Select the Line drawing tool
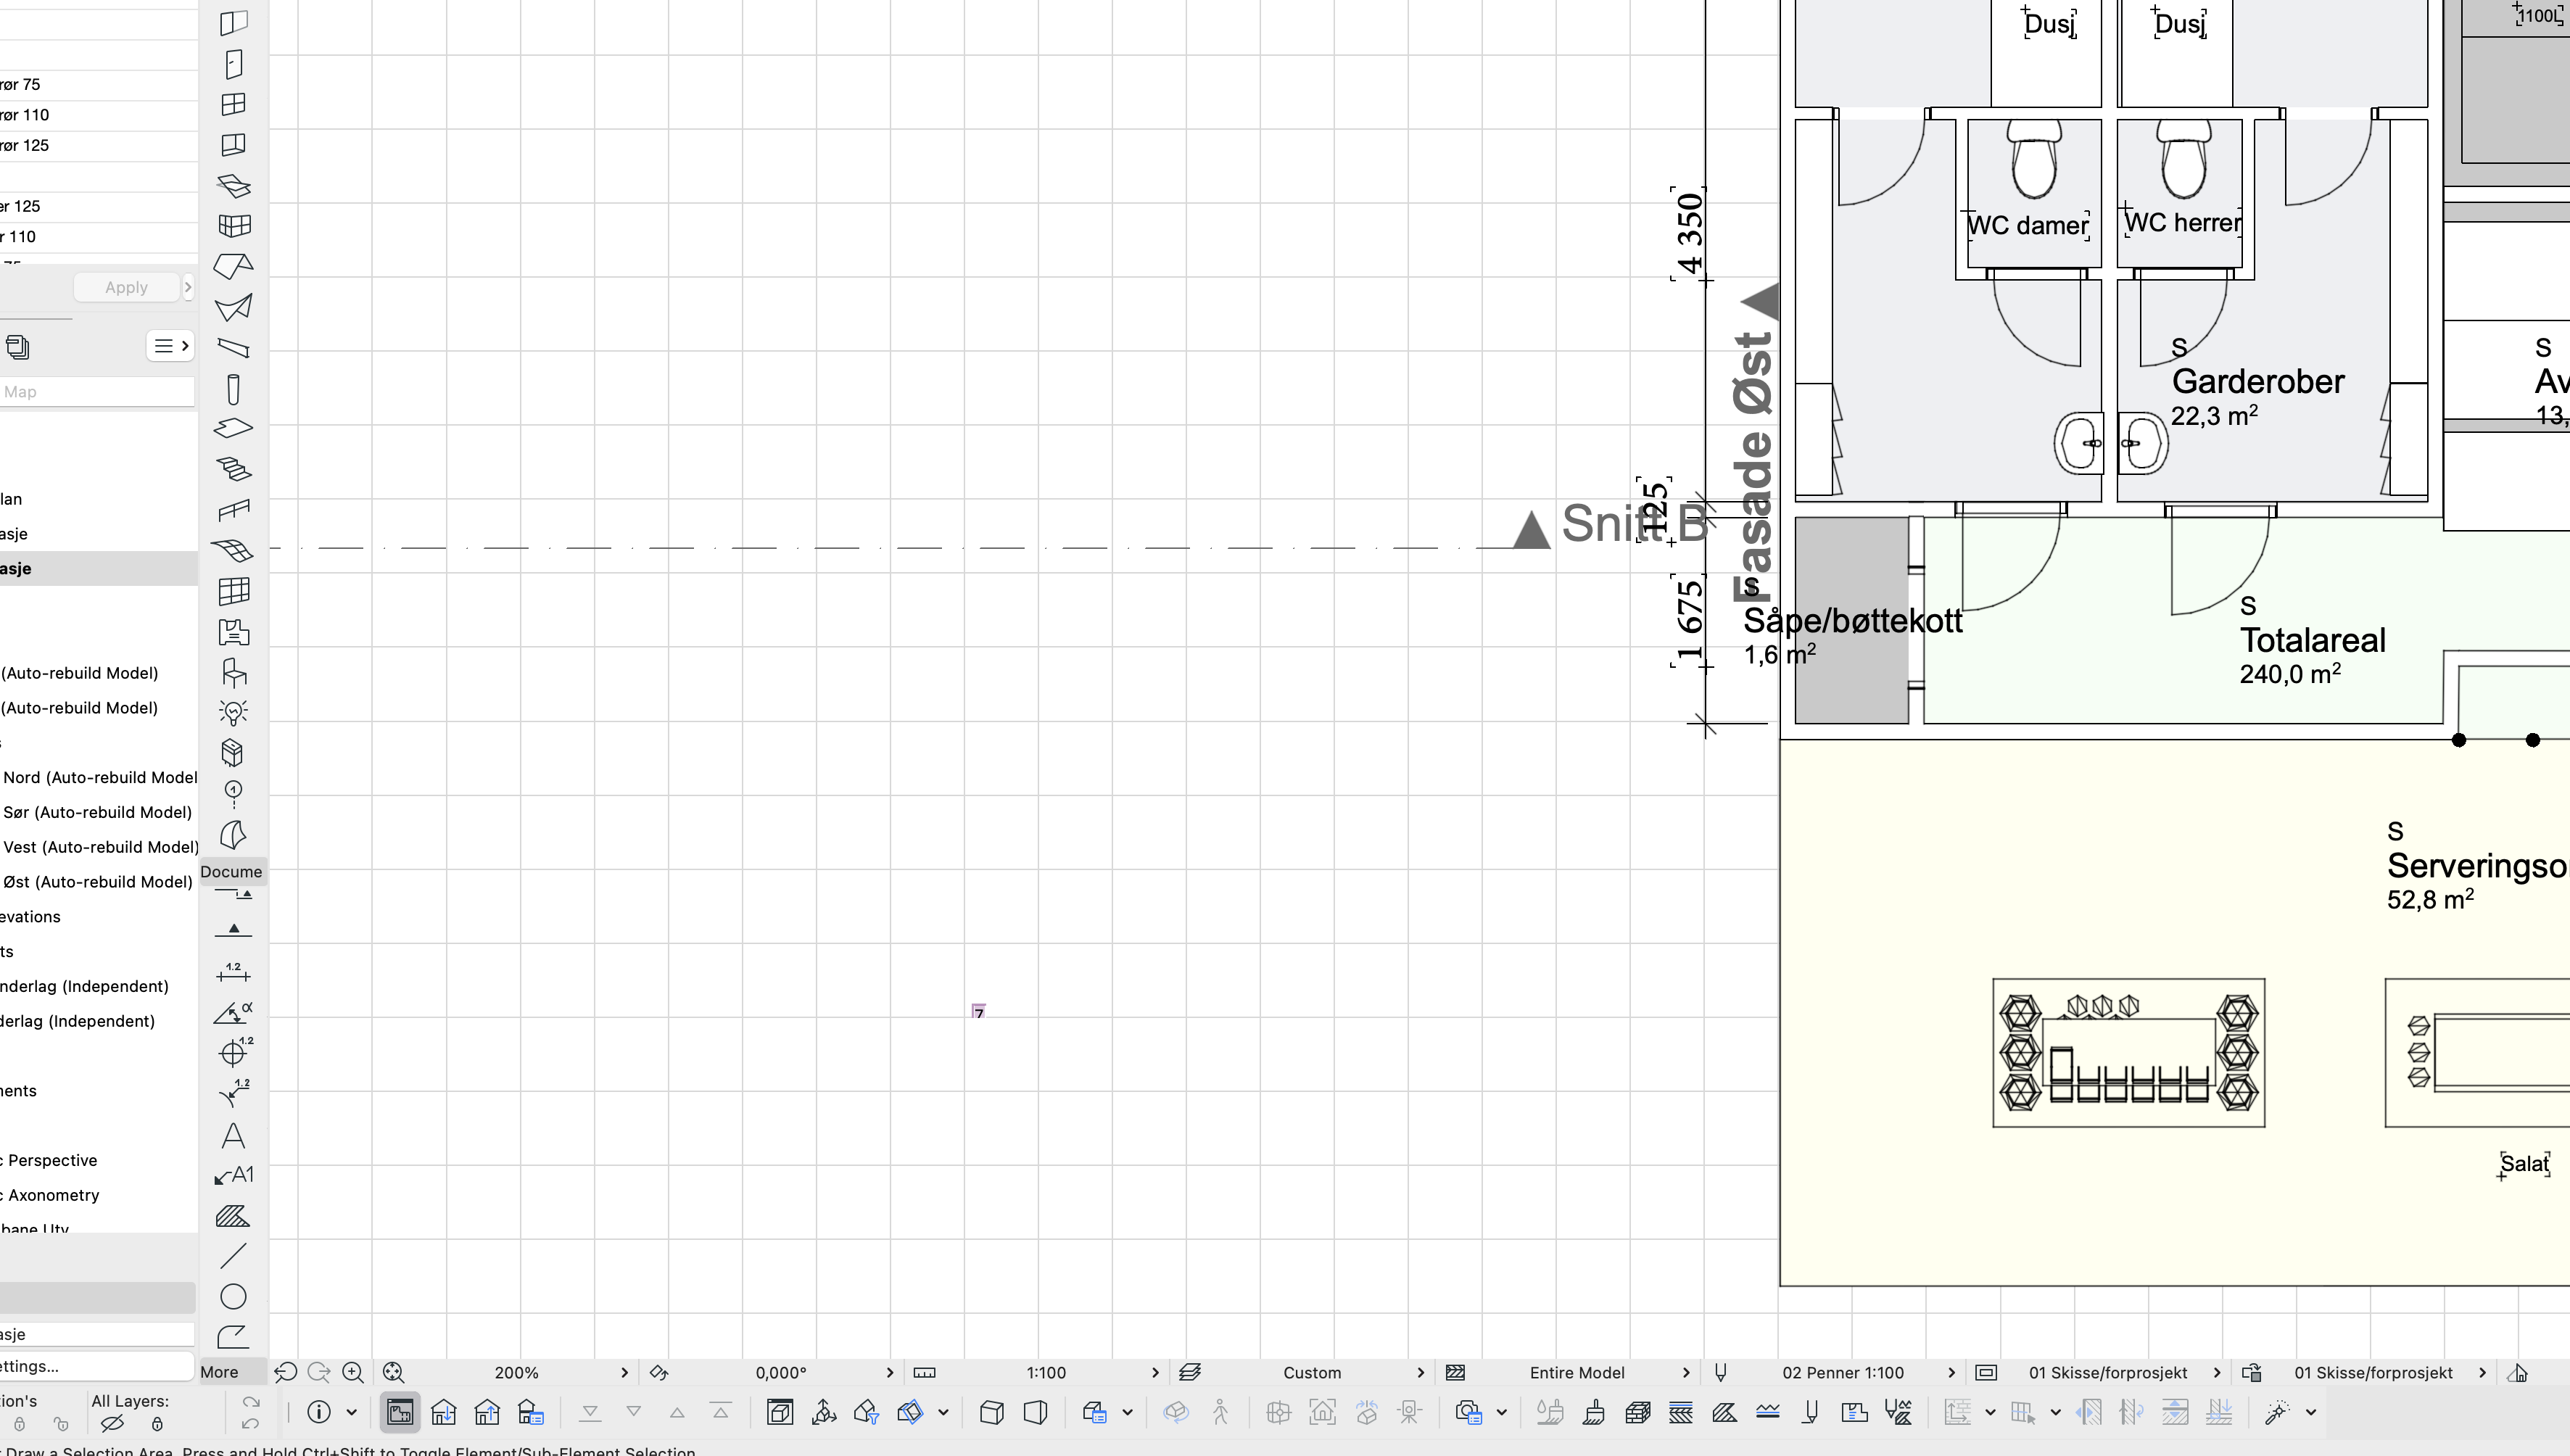The width and height of the screenshot is (2570, 1456). click(233, 1256)
